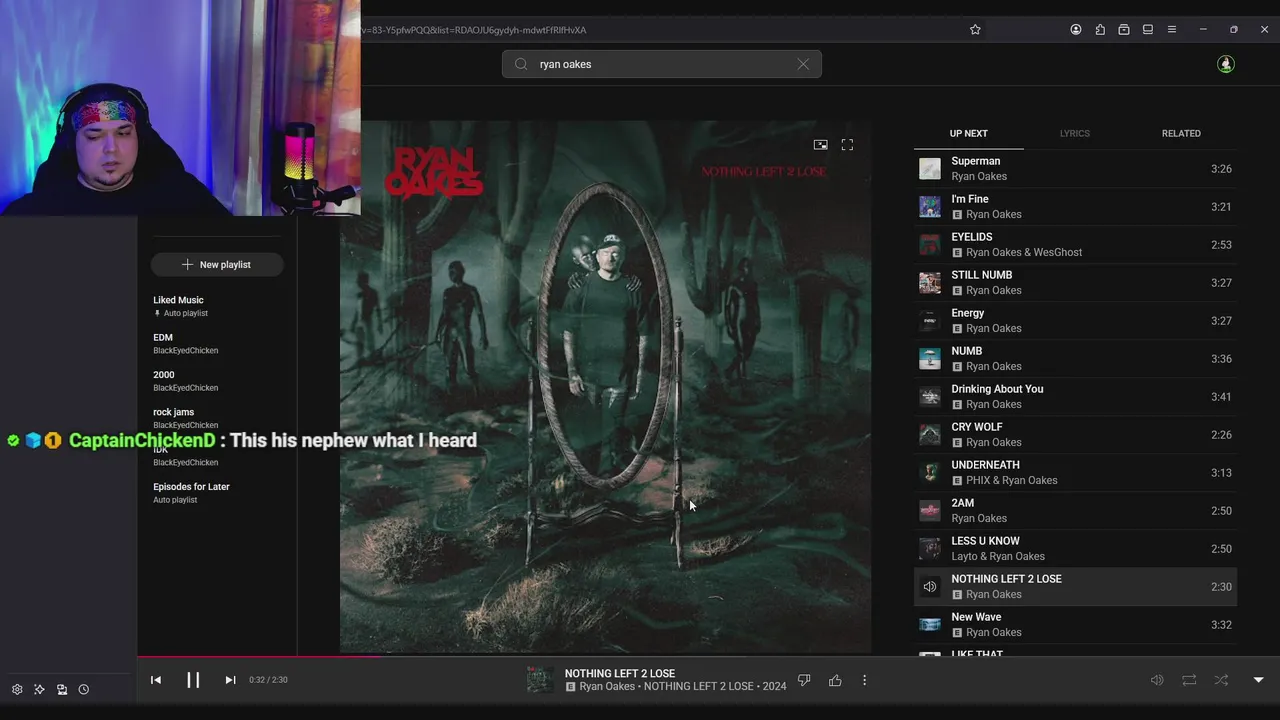
Task: Open the browser extensions puzzle icon
Action: click(x=1100, y=30)
